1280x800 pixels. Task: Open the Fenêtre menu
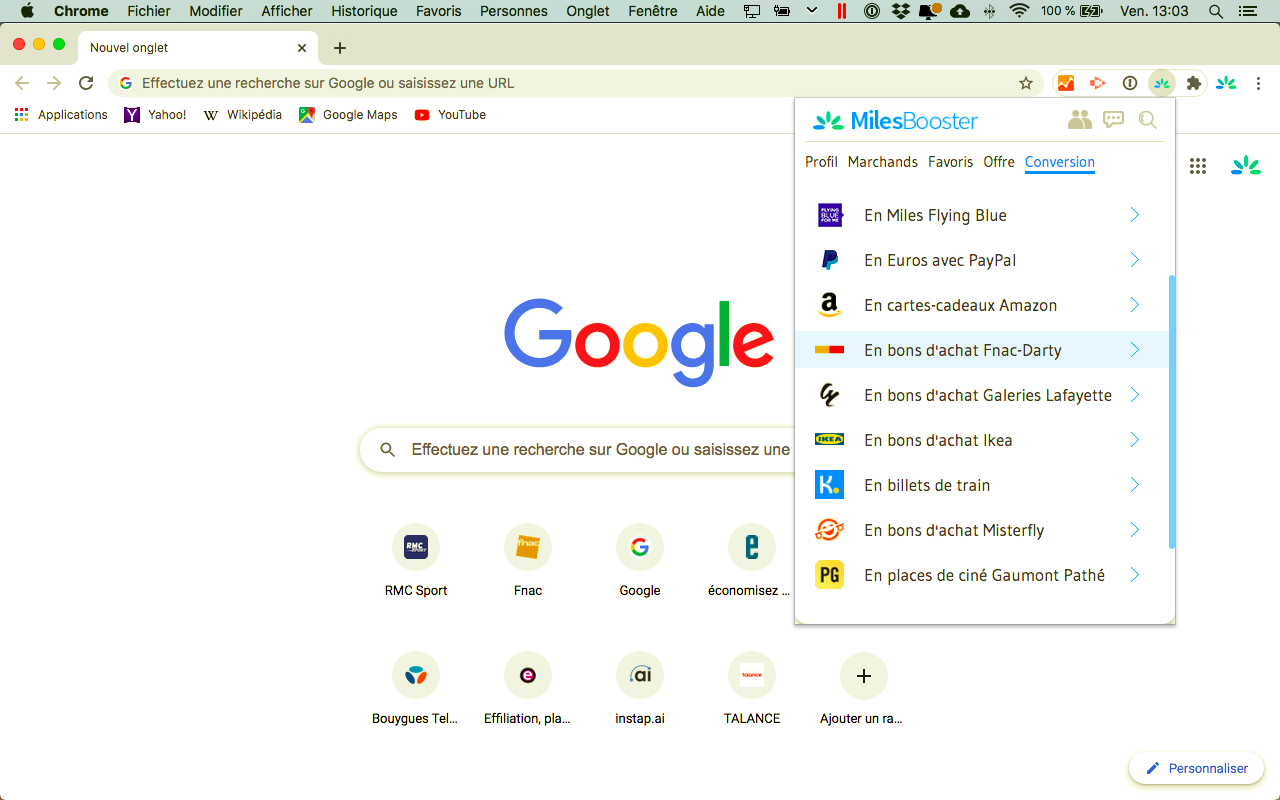pyautogui.click(x=652, y=11)
